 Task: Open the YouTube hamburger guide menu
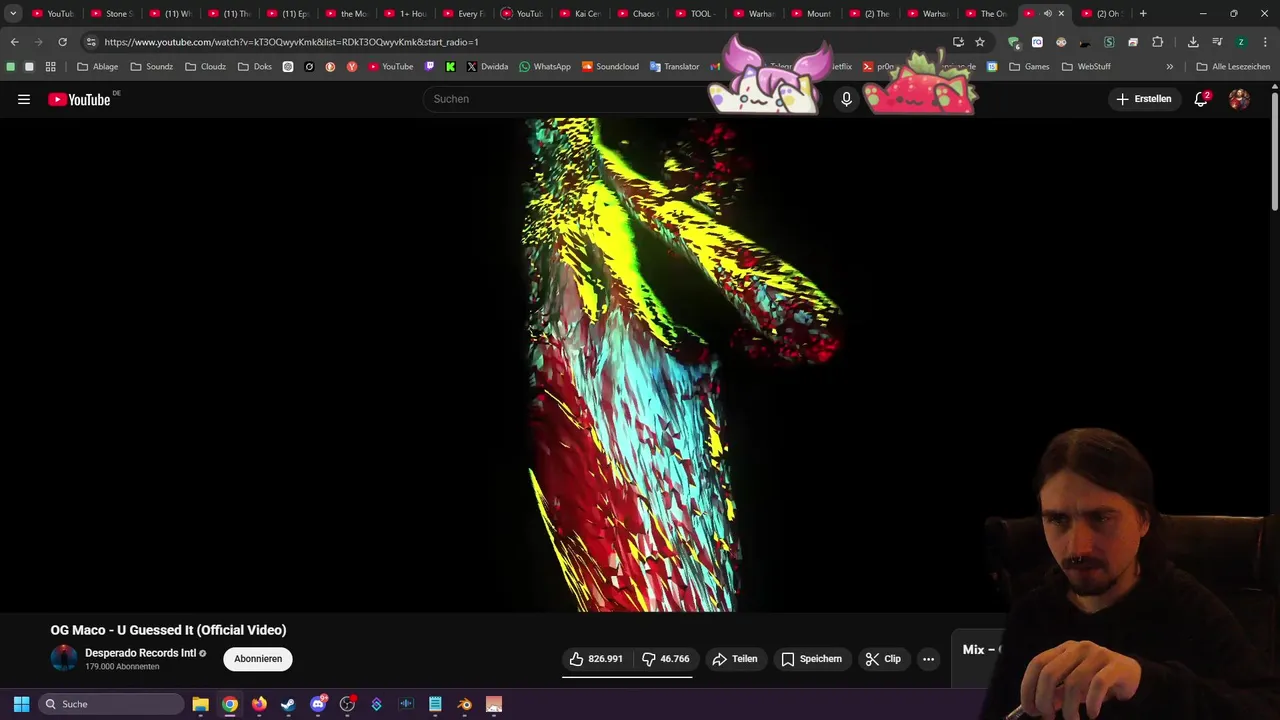click(x=24, y=99)
